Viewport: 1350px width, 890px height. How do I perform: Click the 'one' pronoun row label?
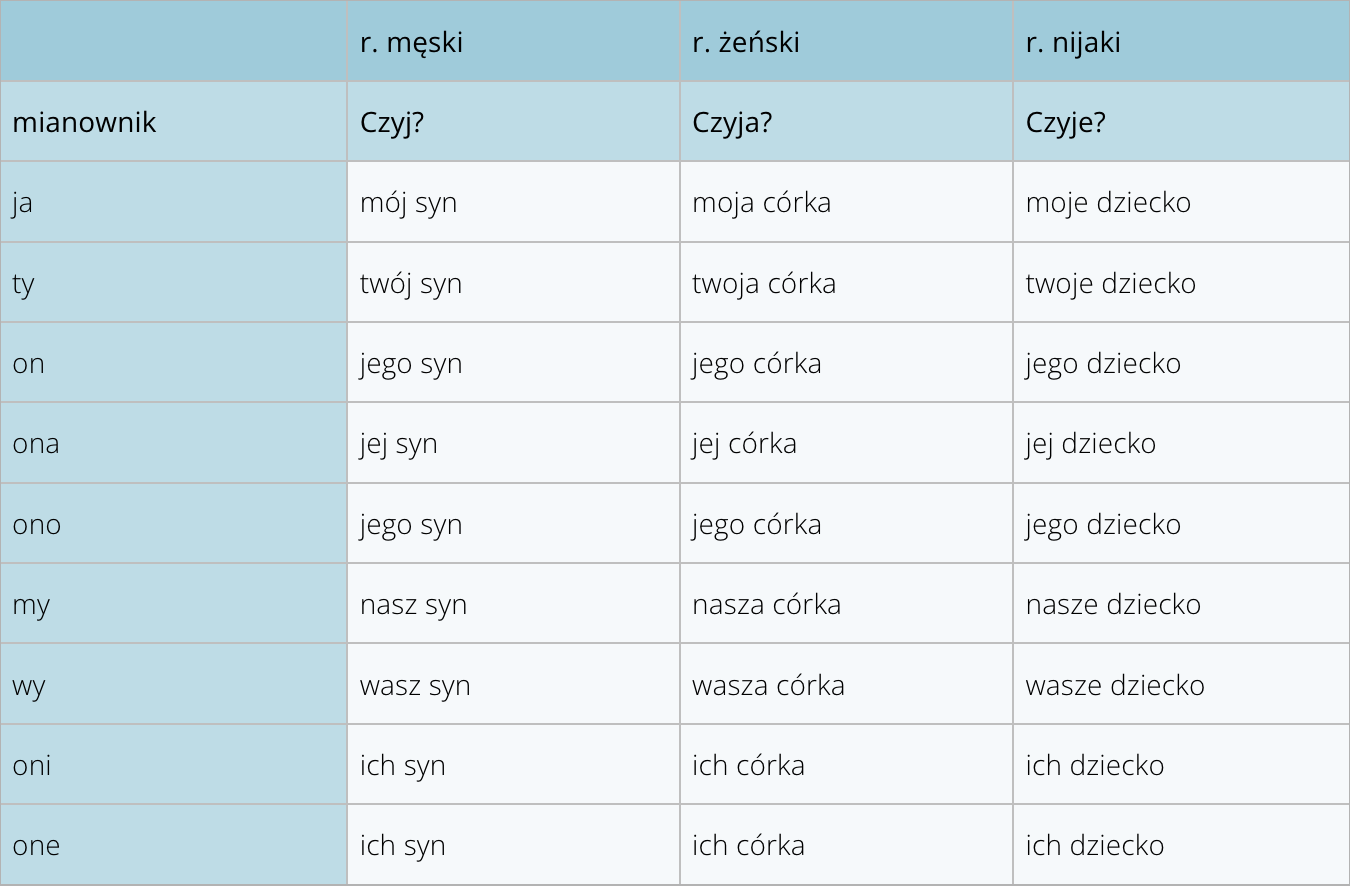tap(173, 845)
